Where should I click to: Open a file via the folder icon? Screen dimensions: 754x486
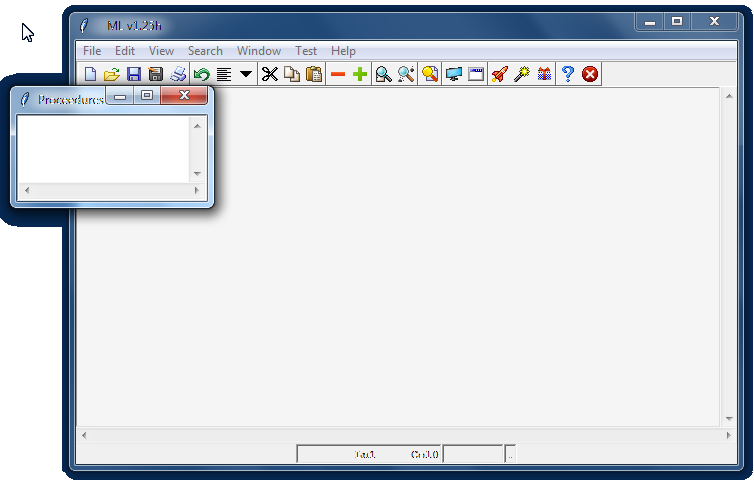(112, 74)
